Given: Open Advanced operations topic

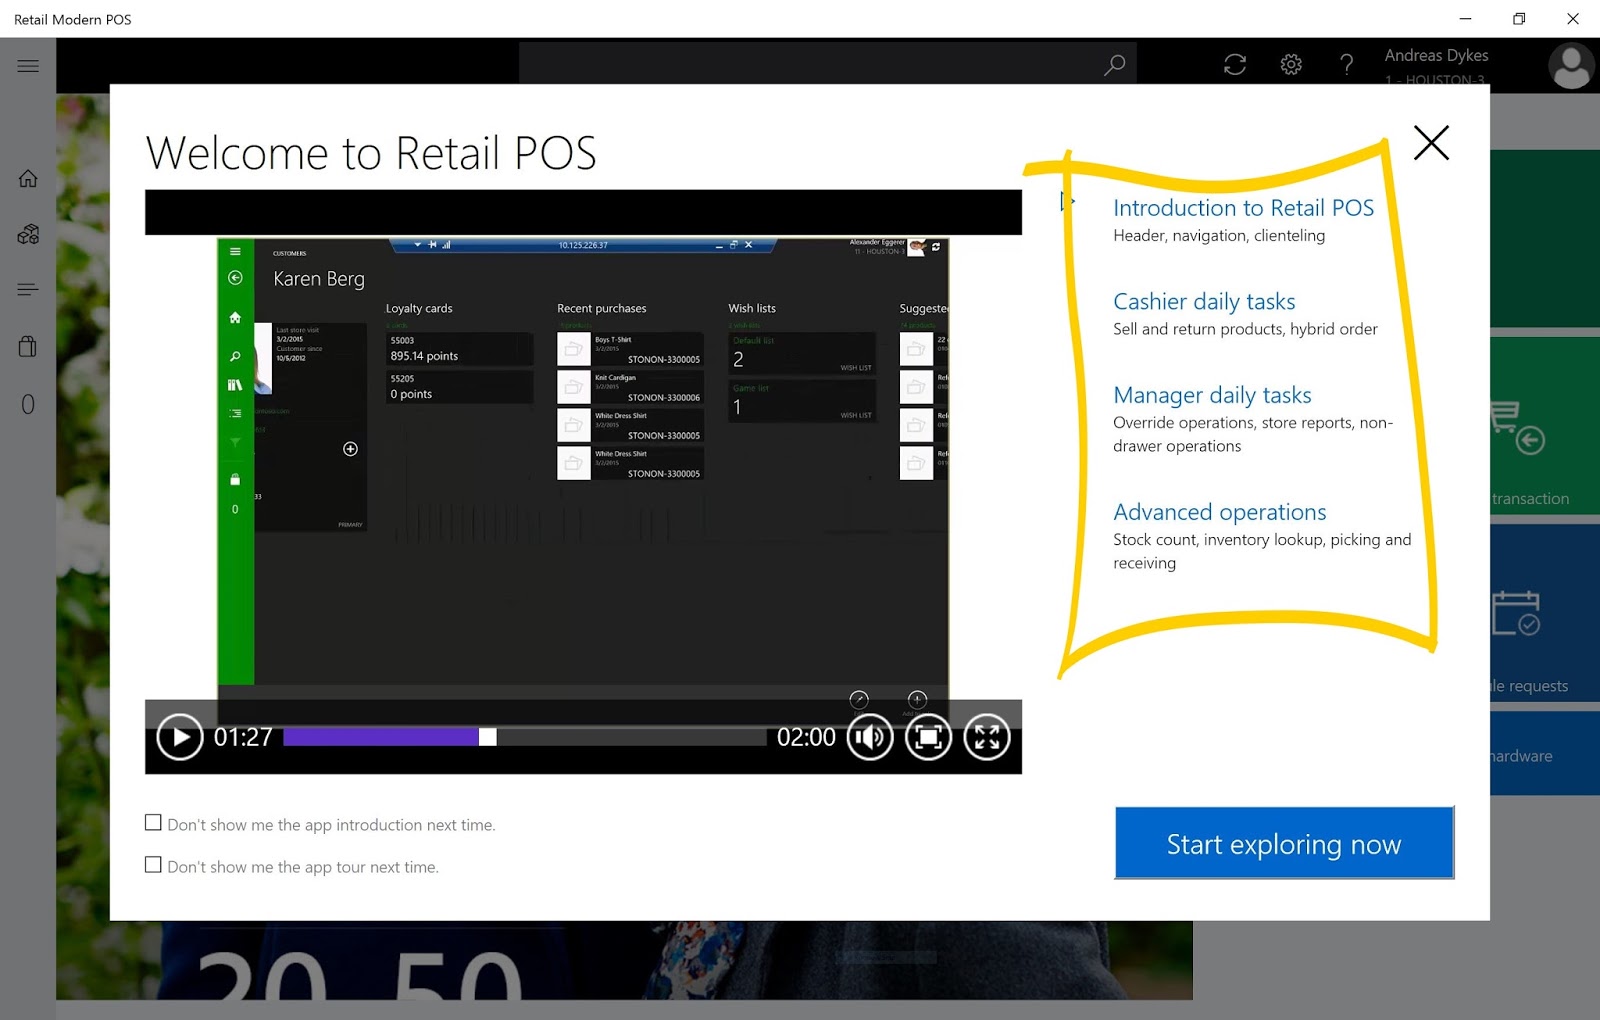Looking at the screenshot, I should [x=1220, y=512].
